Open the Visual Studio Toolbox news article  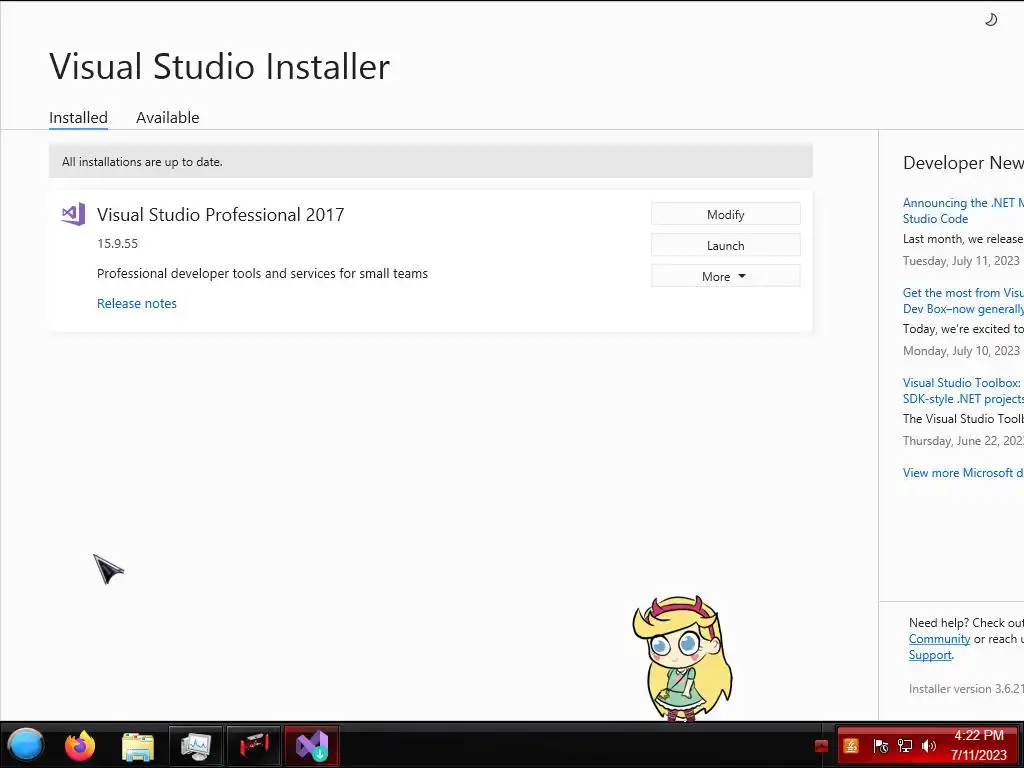click(963, 391)
